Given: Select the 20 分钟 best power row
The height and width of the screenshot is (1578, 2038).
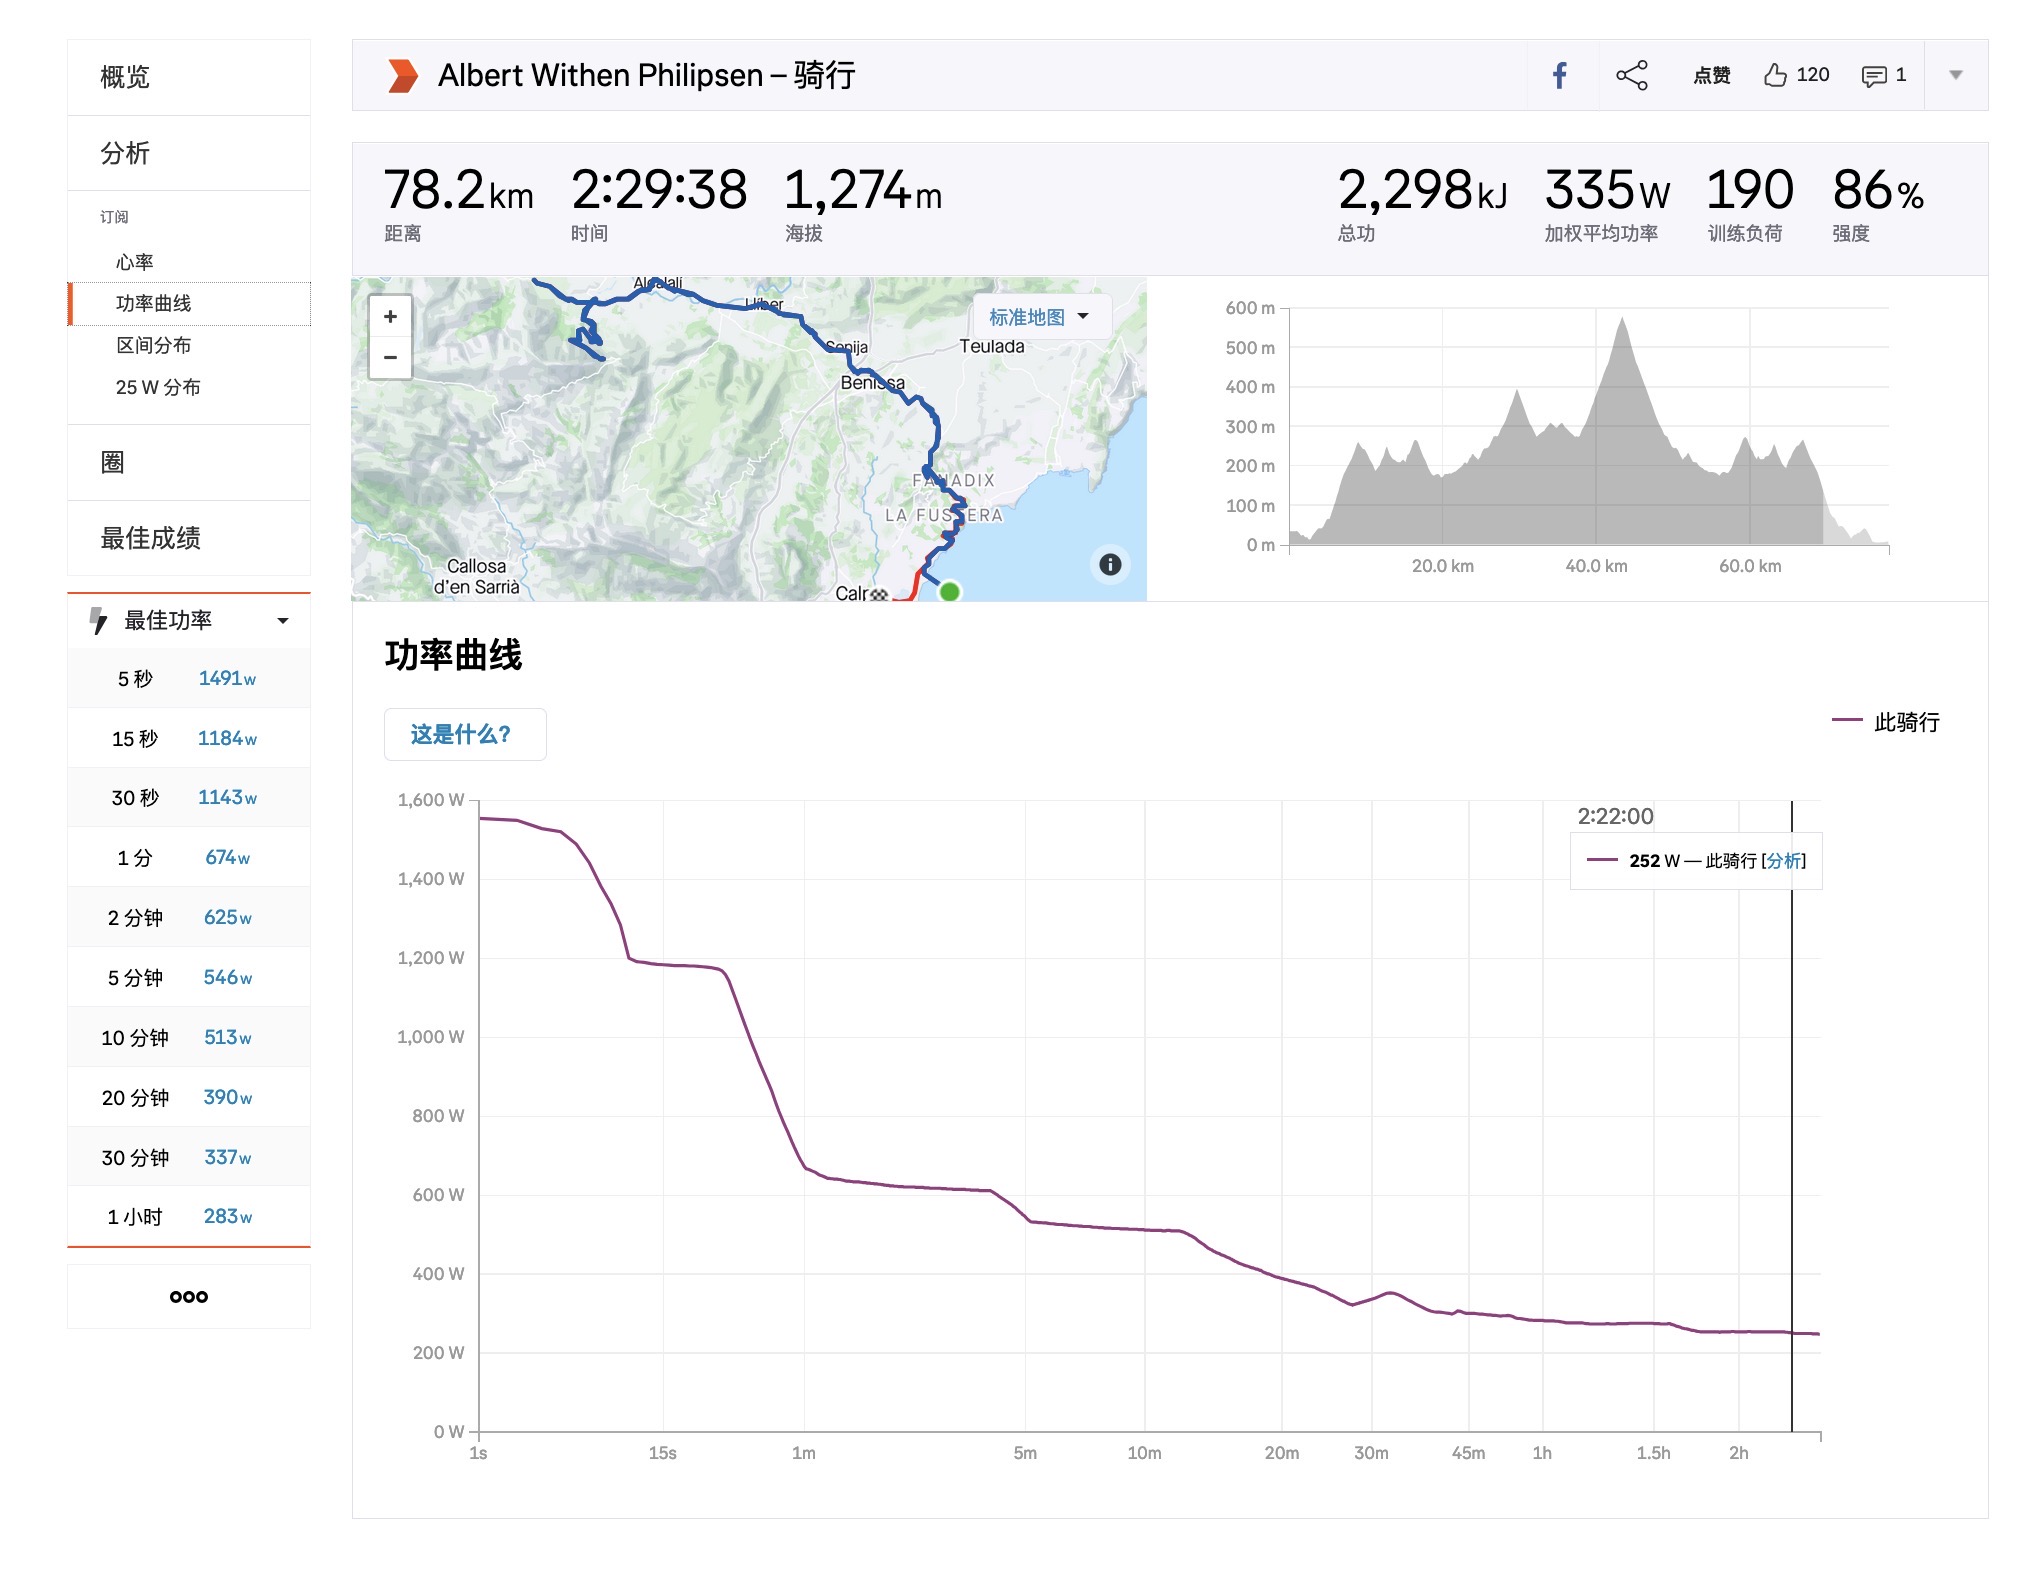Looking at the screenshot, I should 188,1097.
